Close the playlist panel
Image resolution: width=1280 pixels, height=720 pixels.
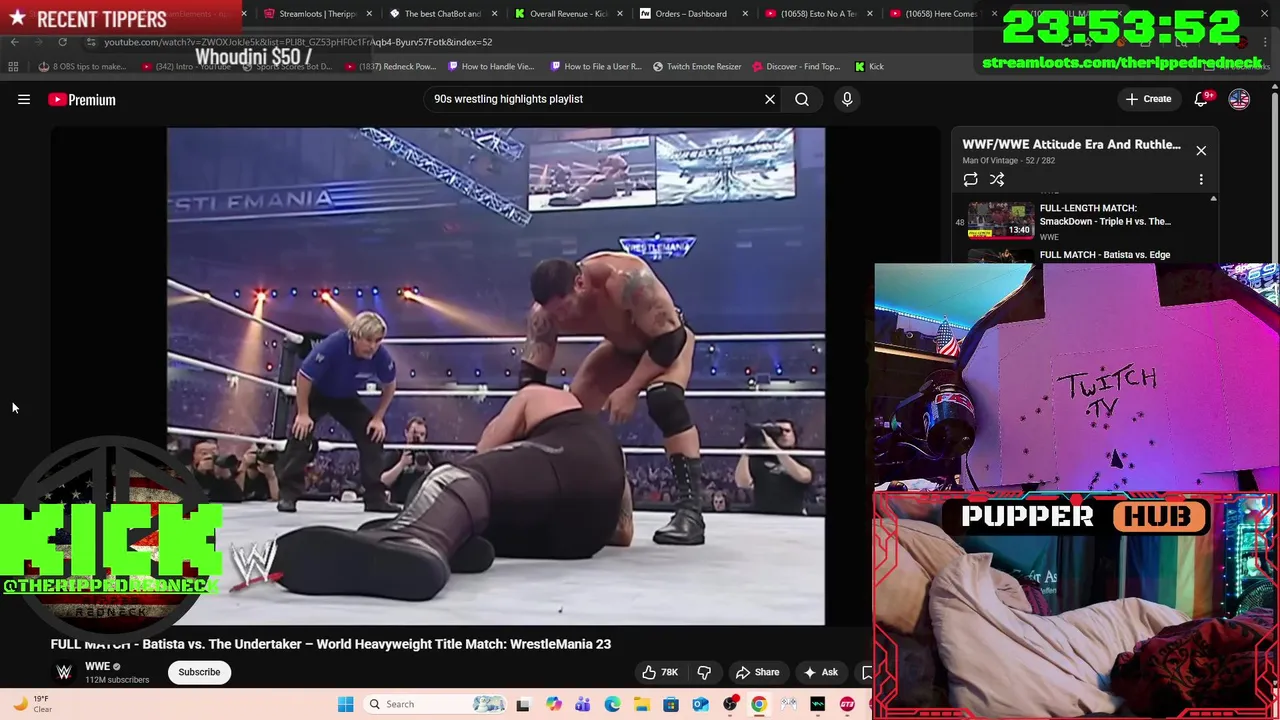(1201, 151)
